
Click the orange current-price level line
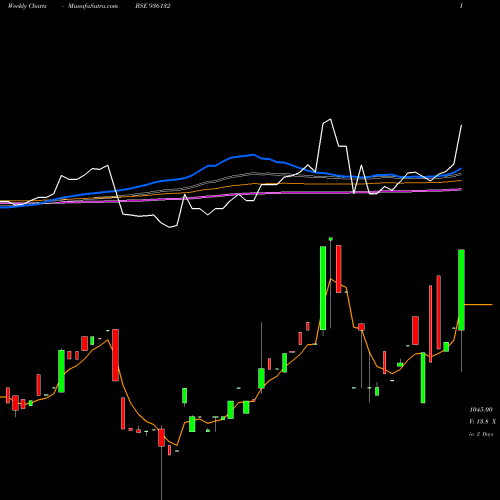pyautogui.click(x=478, y=305)
